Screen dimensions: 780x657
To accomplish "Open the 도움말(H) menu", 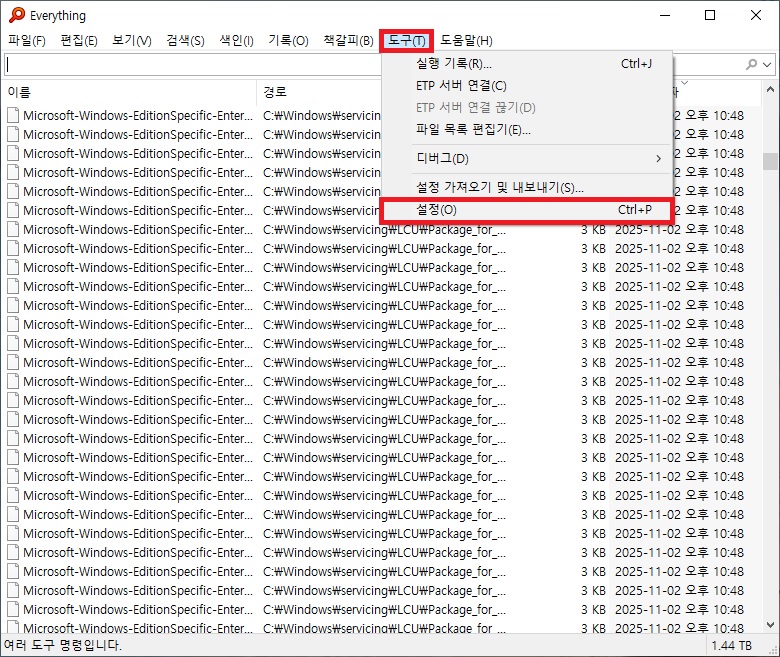I will 466,40.
